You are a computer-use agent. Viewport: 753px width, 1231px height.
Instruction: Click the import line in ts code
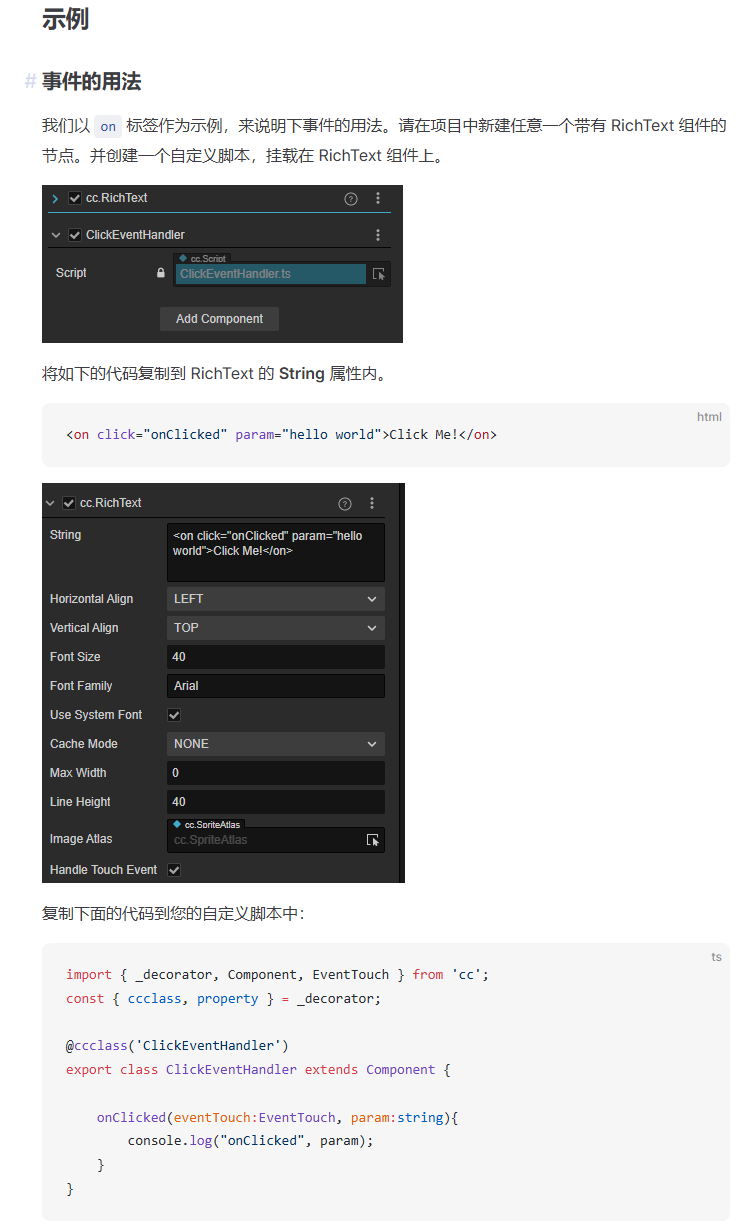tap(277, 974)
